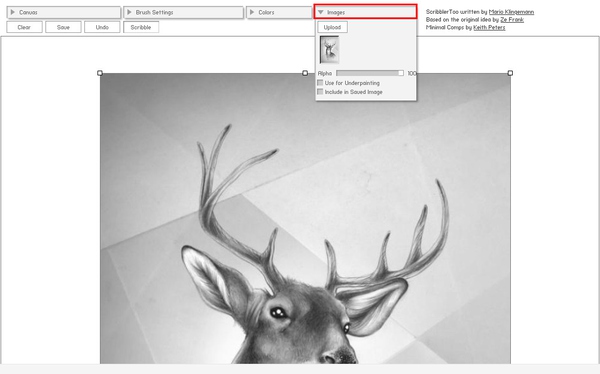
Task: Click the deer image on canvas
Action: click(305, 218)
